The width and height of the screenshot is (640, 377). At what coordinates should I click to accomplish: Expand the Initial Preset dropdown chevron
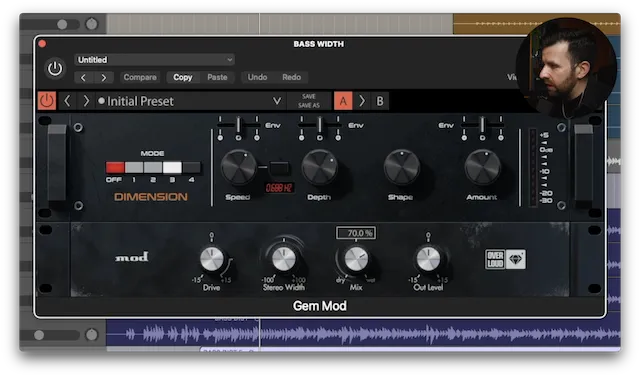[277, 101]
